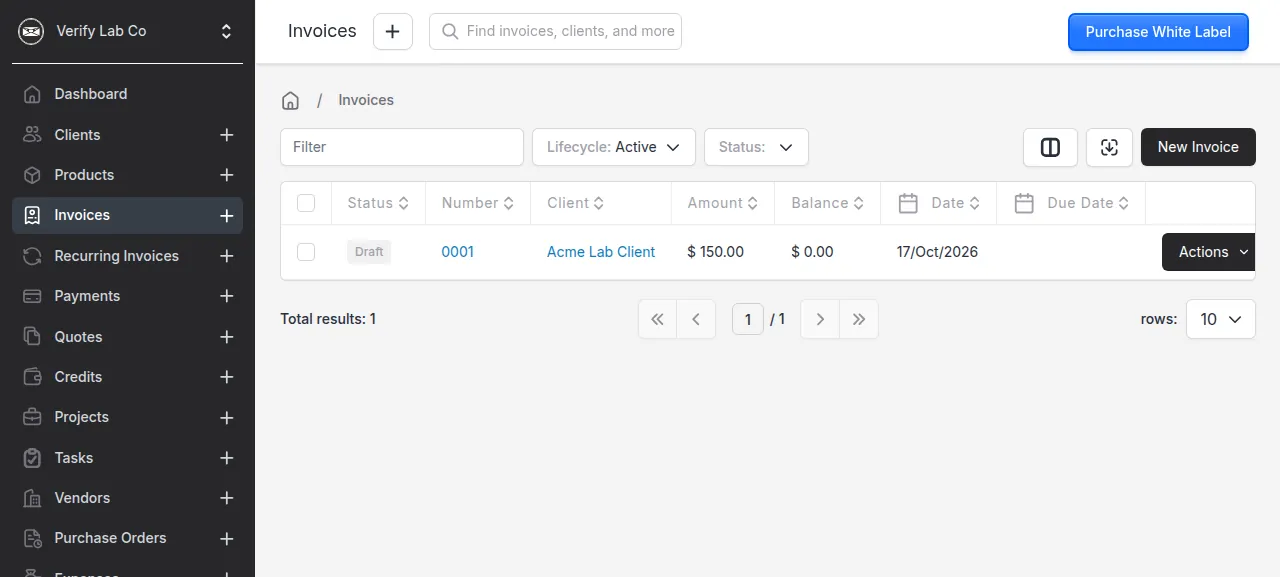Click the Clients people icon in the sidebar

tap(33, 134)
